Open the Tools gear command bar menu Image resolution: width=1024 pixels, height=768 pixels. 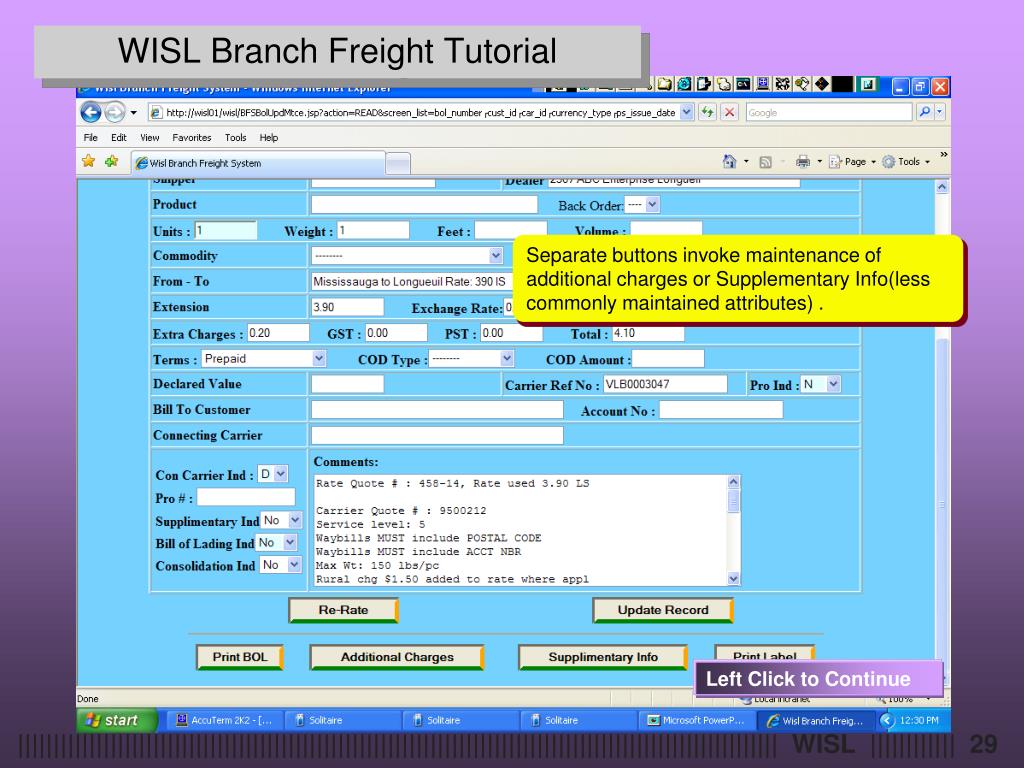tap(905, 161)
